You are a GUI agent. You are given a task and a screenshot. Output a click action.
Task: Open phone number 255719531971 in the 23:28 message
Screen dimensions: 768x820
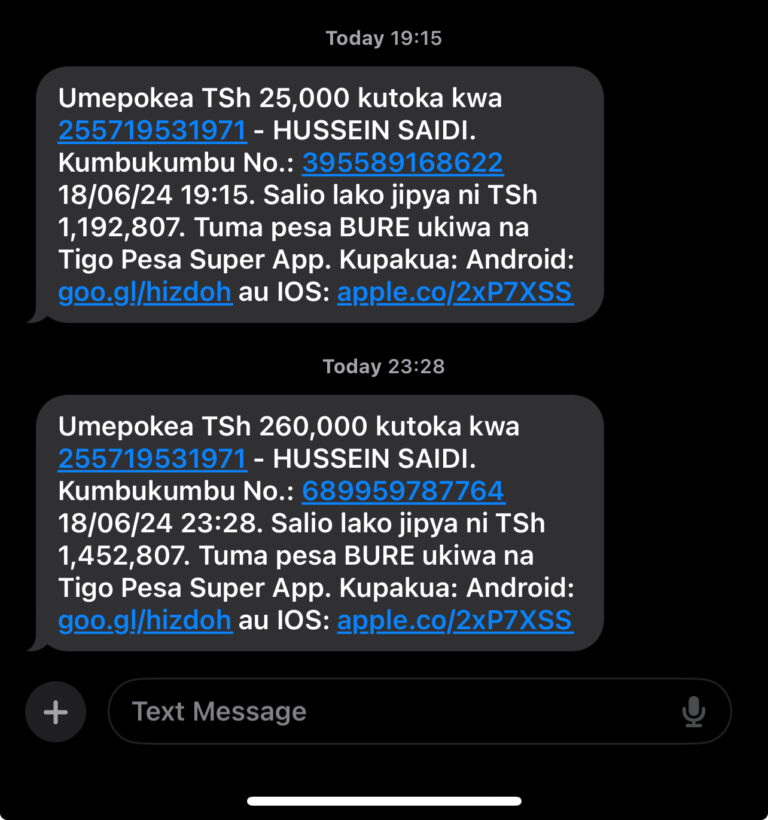tap(152, 459)
